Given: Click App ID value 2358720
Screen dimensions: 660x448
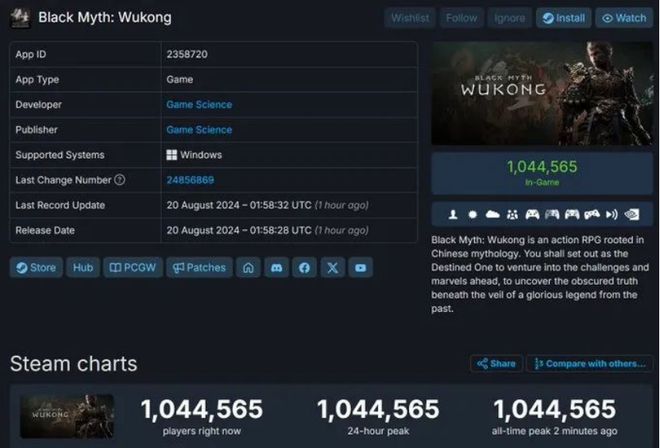Looking at the screenshot, I should 187,54.
